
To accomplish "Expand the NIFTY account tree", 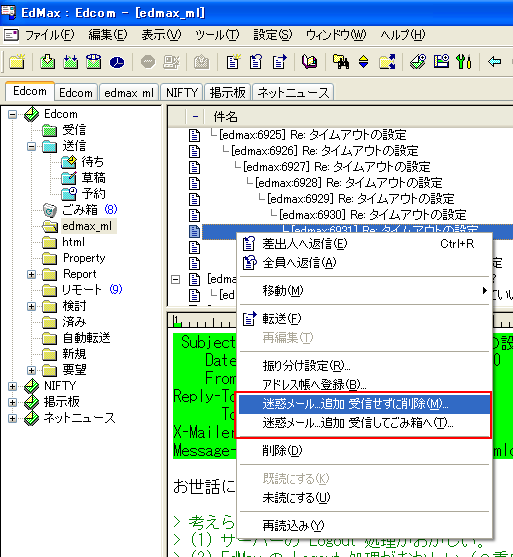I will click(12, 386).
